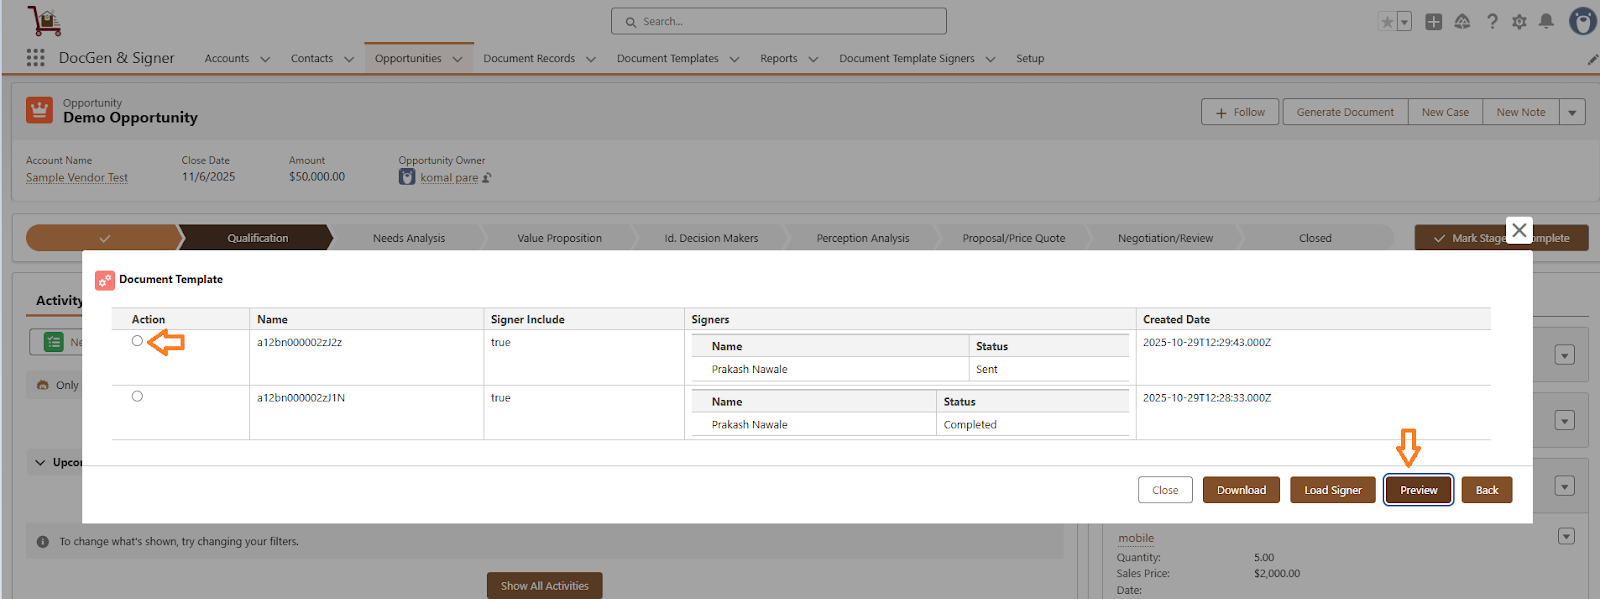
Task: Open the user profile avatar
Action: pyautogui.click(x=1582, y=21)
